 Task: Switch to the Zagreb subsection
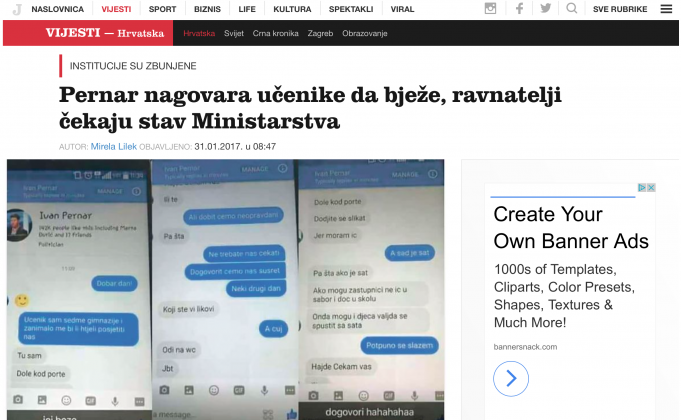tap(322, 33)
